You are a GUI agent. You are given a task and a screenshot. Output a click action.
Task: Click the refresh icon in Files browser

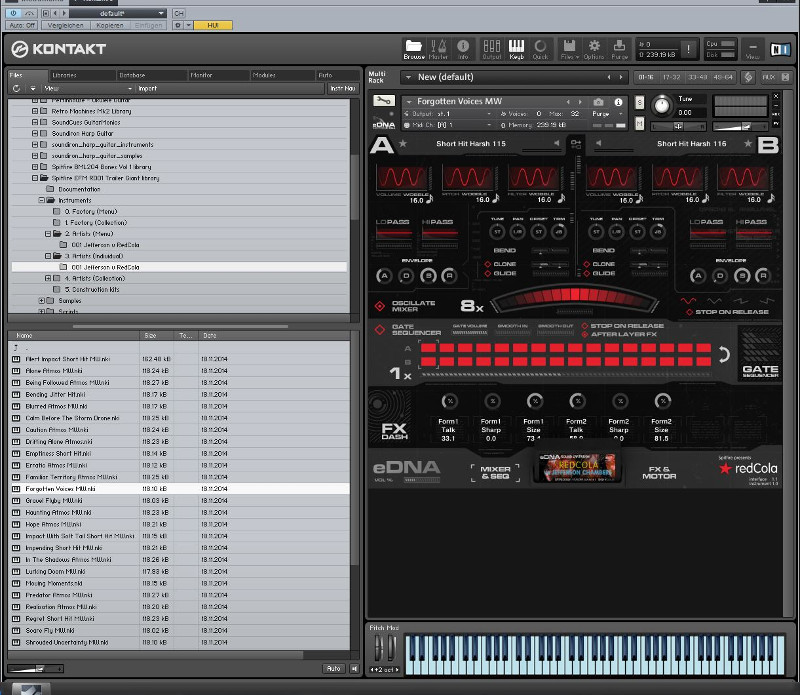pyautogui.click(x=16, y=88)
